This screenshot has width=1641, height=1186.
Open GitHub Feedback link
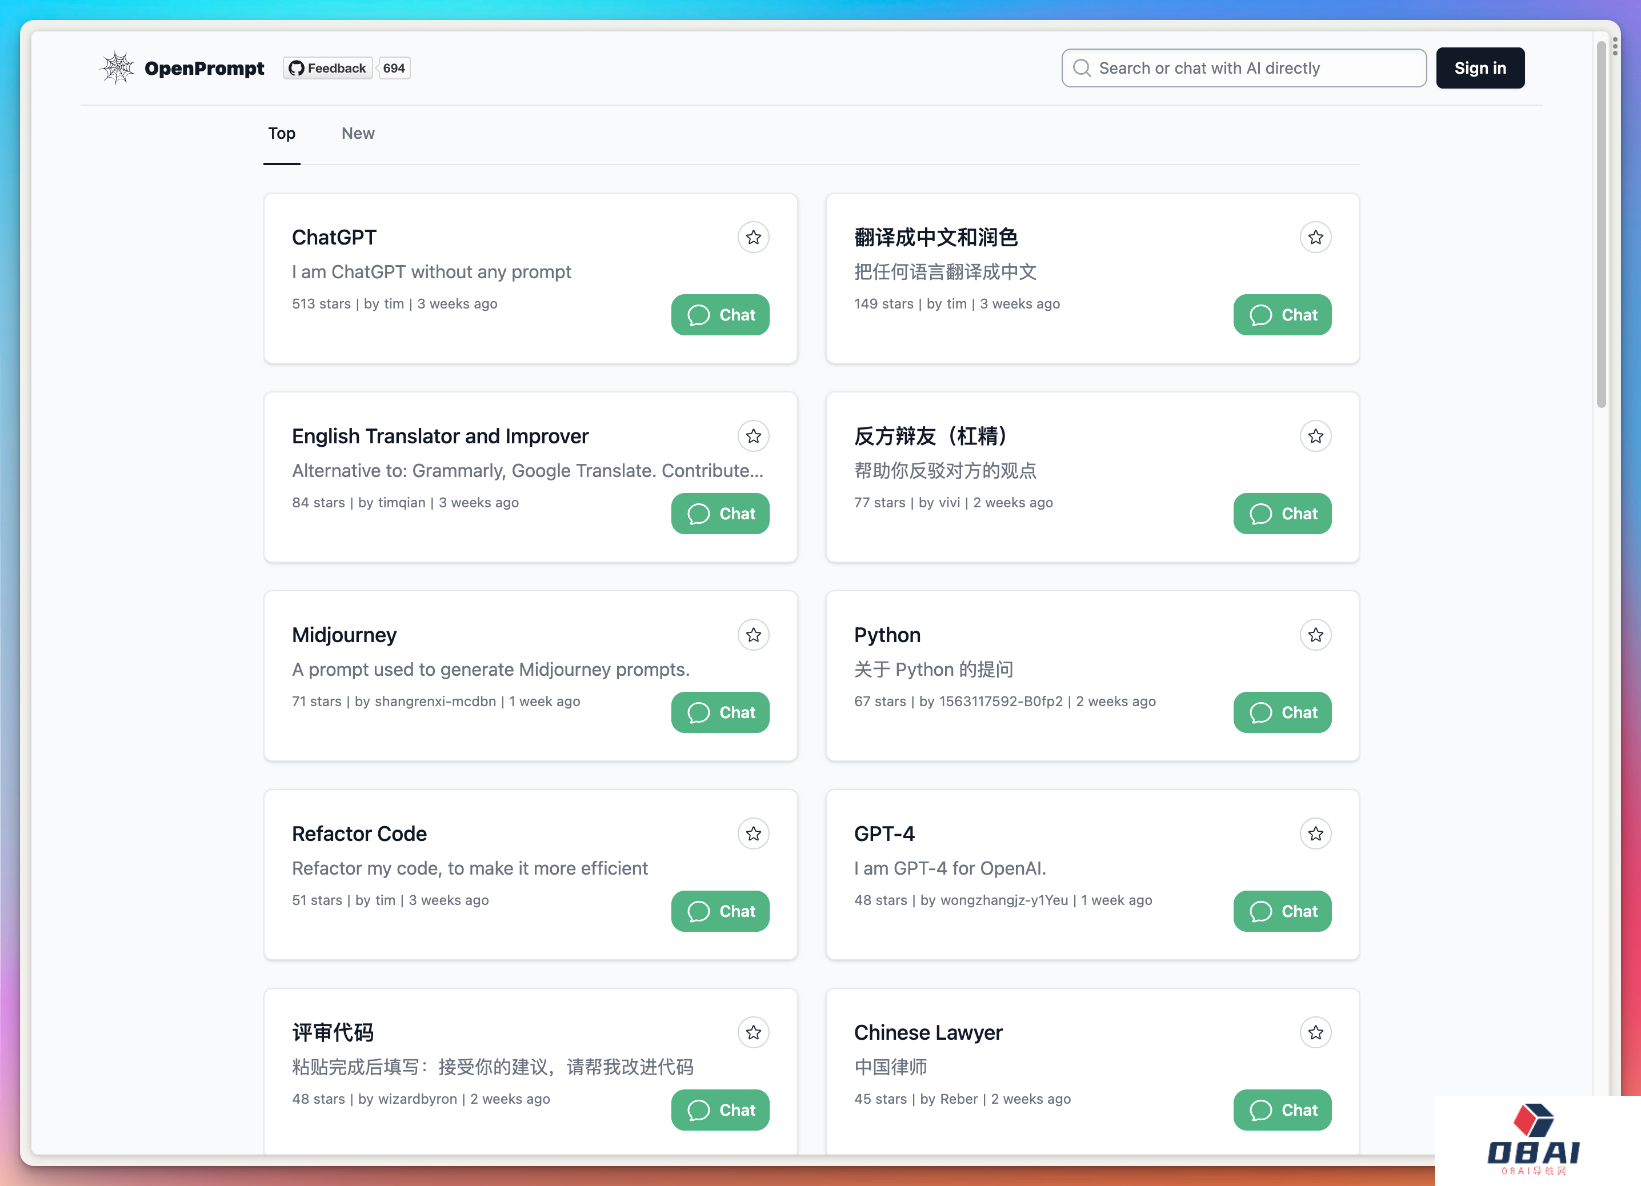(x=327, y=68)
